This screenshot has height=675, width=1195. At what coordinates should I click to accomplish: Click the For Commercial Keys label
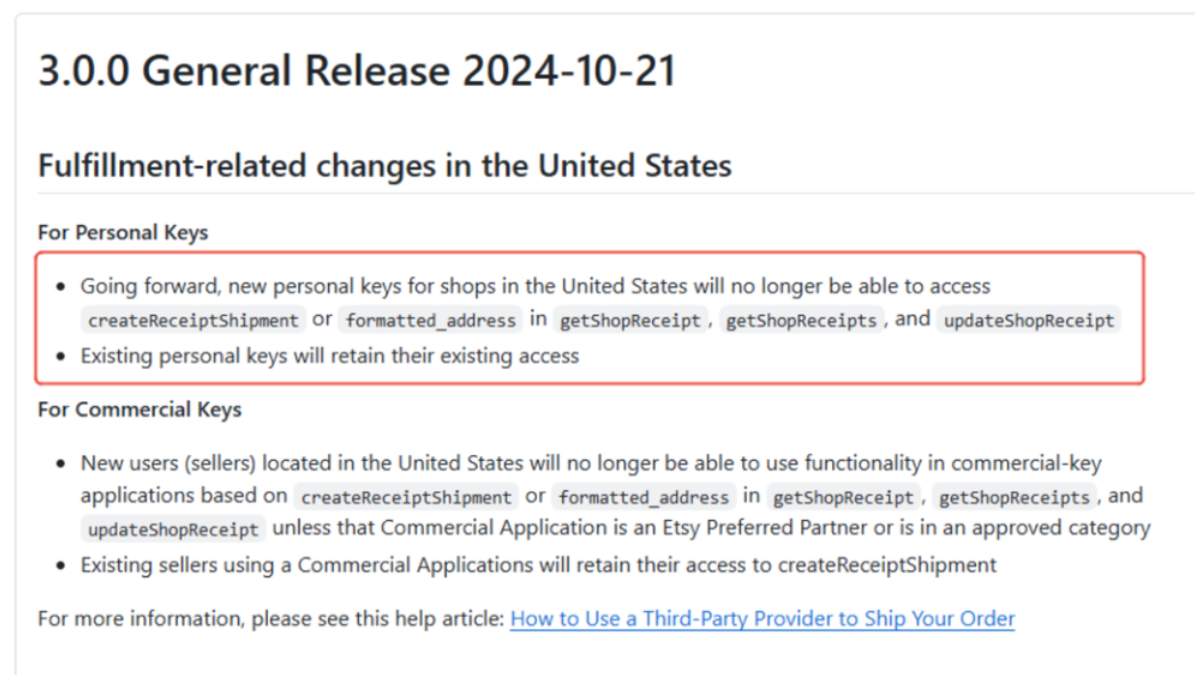139,410
